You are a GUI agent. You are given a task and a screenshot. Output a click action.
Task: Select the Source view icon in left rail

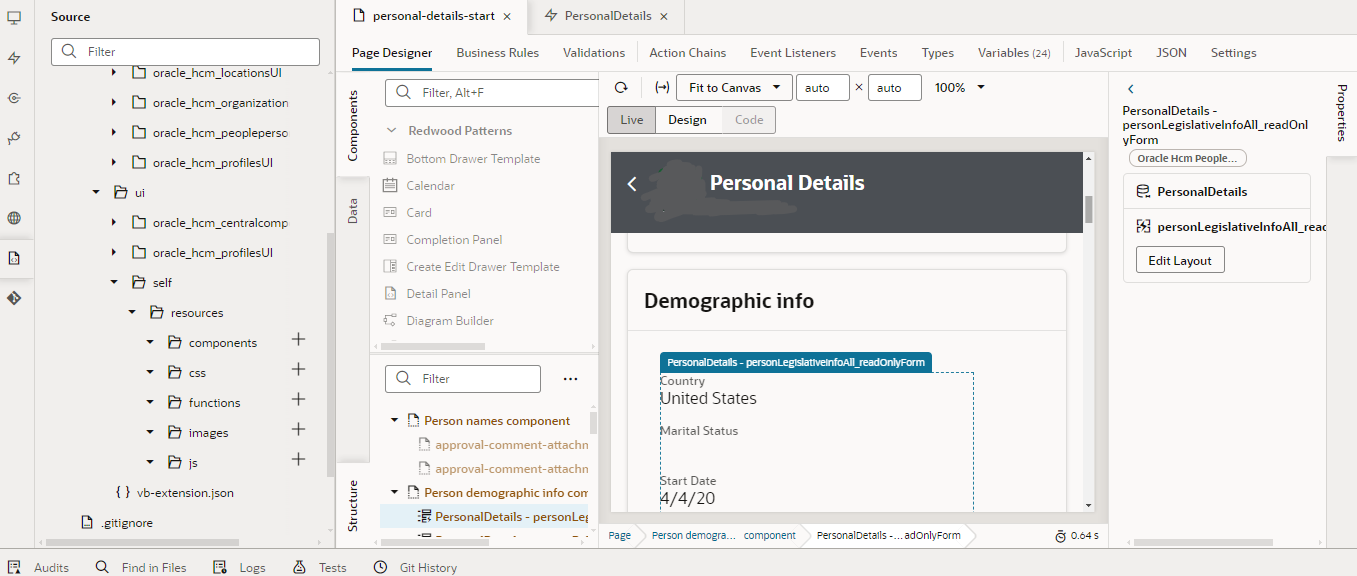(14, 258)
